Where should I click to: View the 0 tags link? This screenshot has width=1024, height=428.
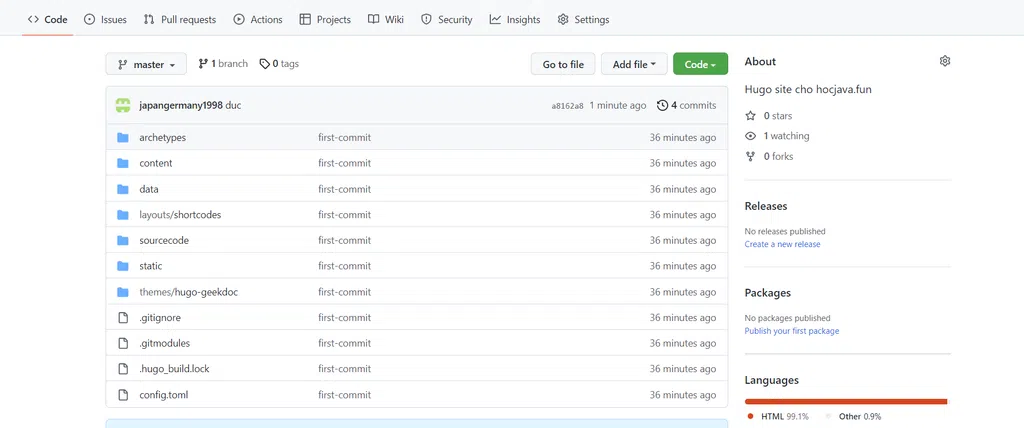click(280, 63)
